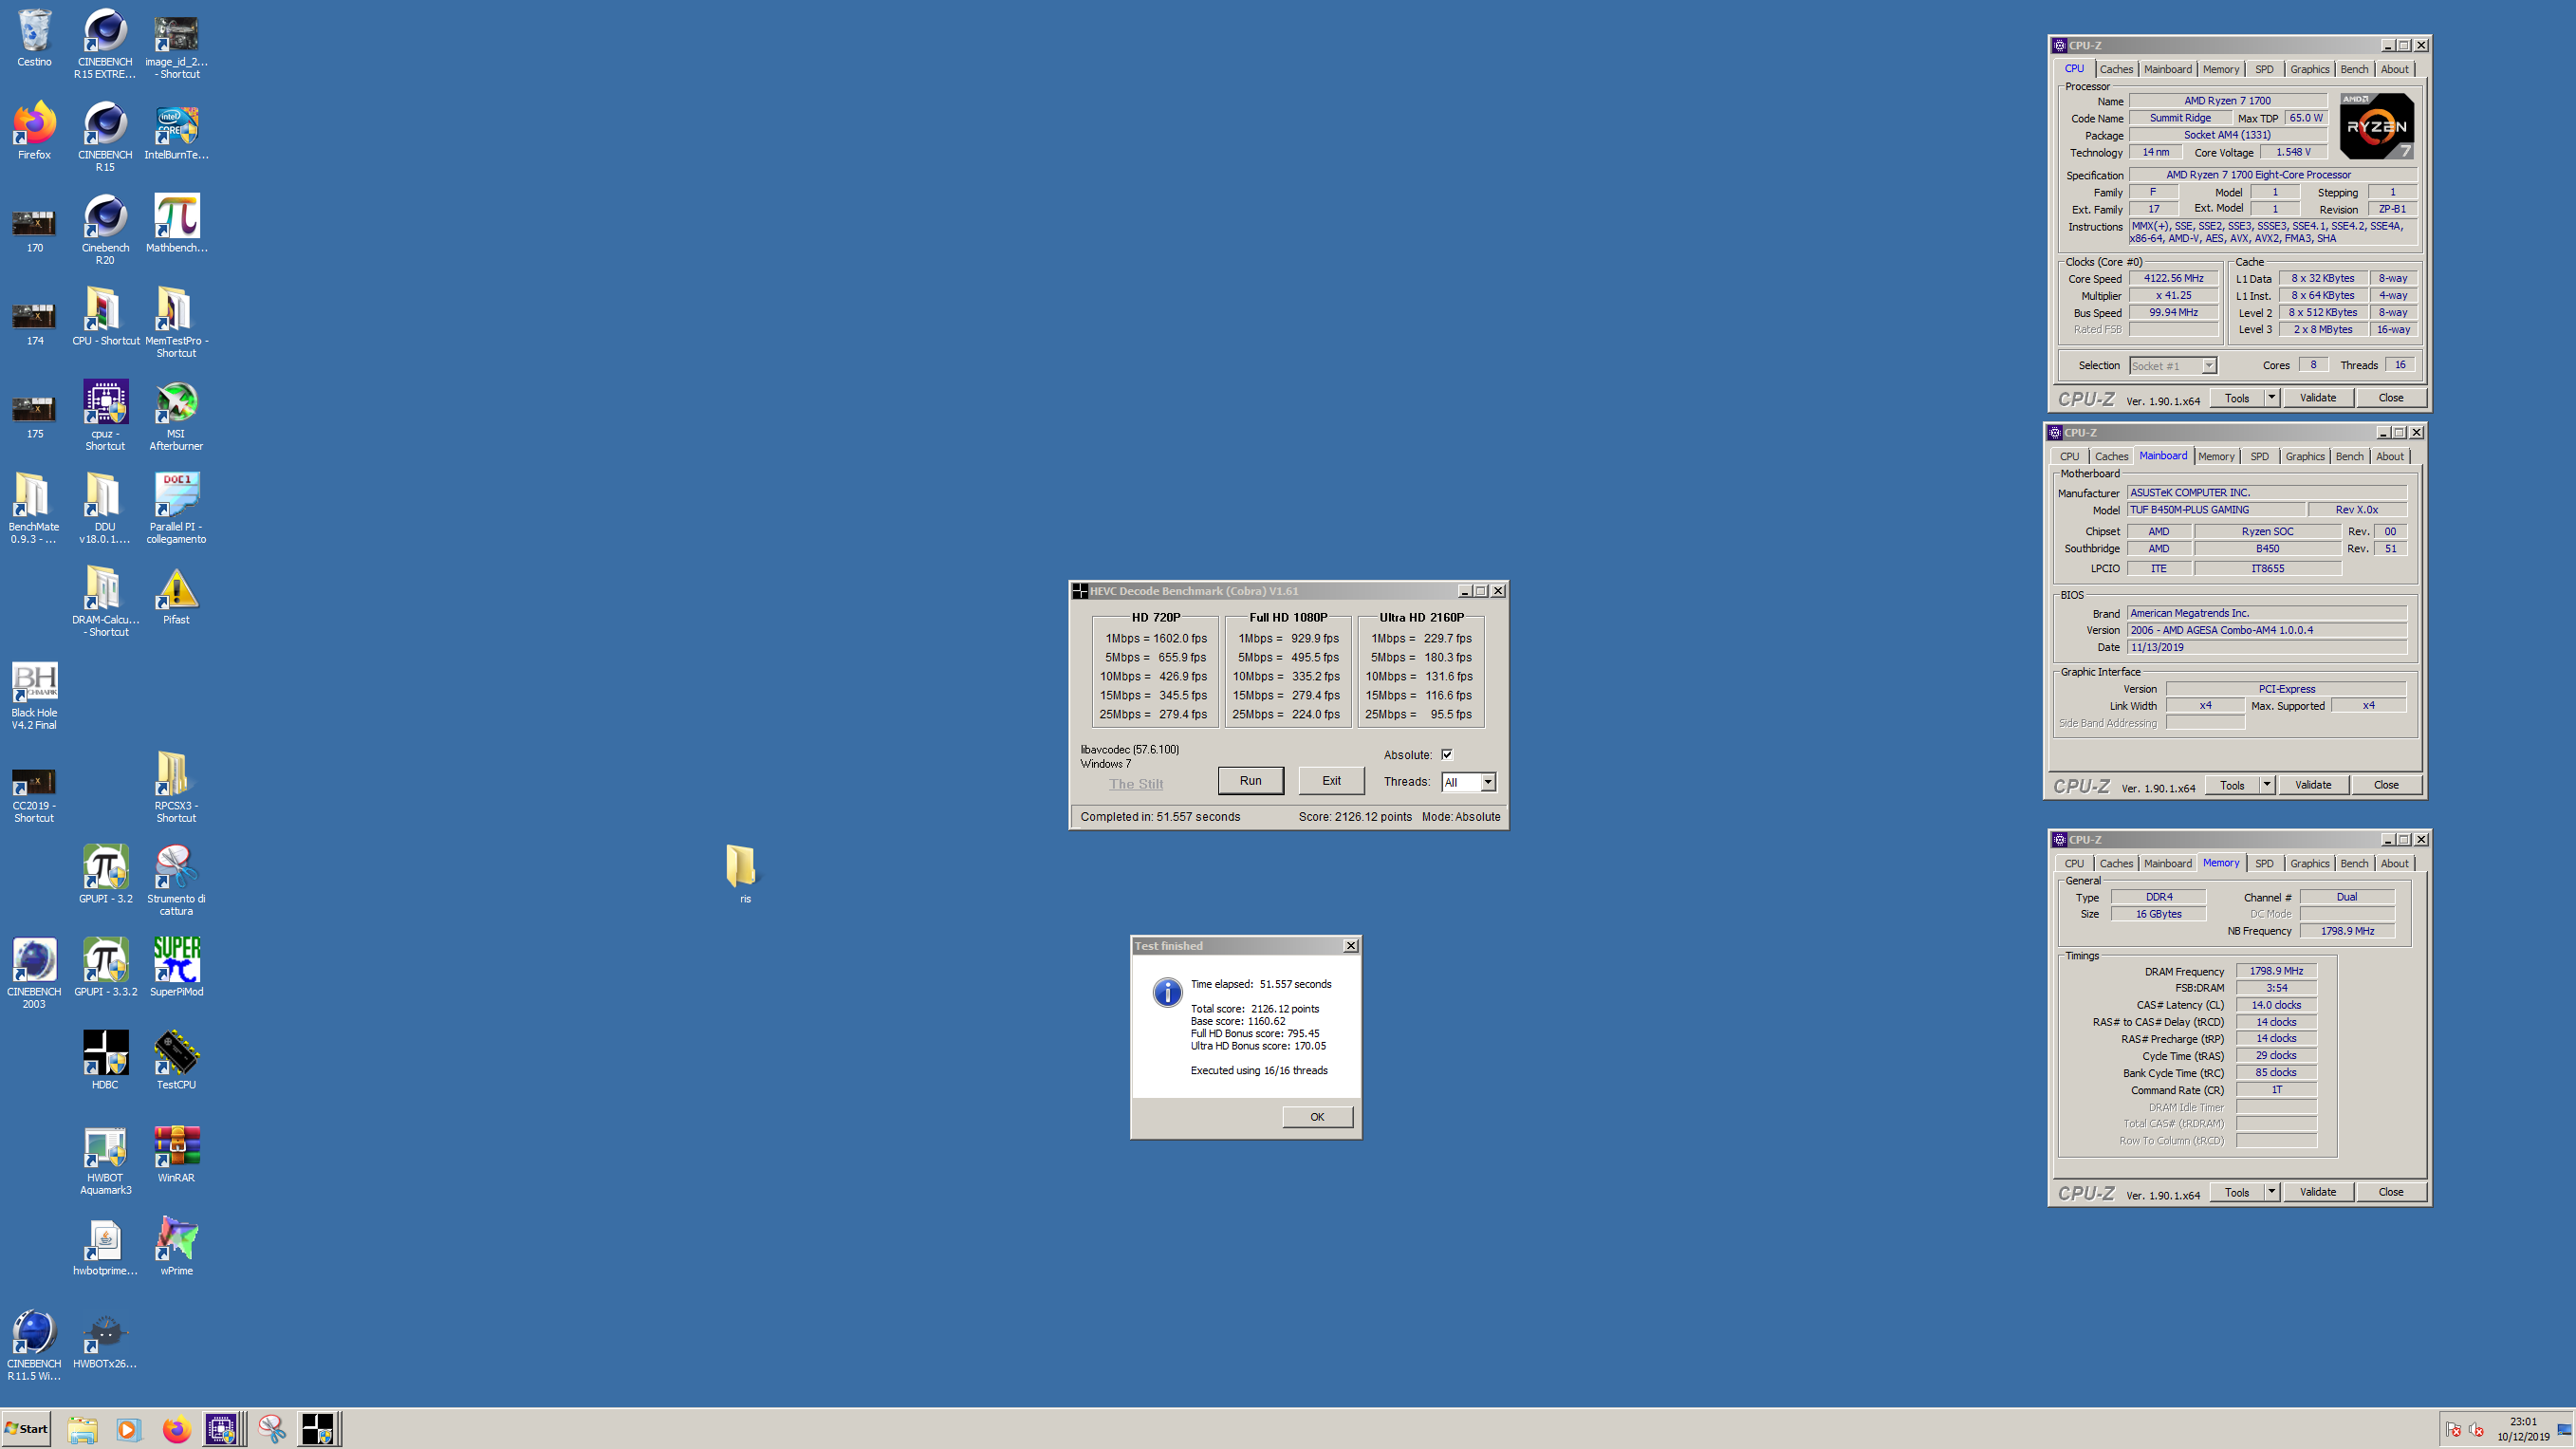
Task: Click OK in Test finished dialog
Action: (x=1317, y=1117)
